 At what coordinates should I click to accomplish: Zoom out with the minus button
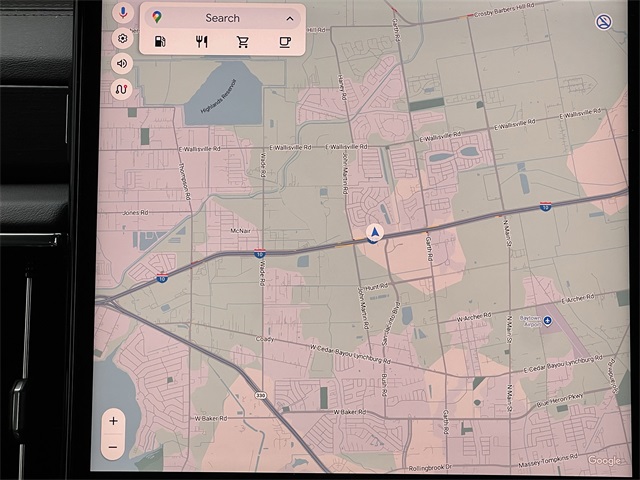coord(113,447)
